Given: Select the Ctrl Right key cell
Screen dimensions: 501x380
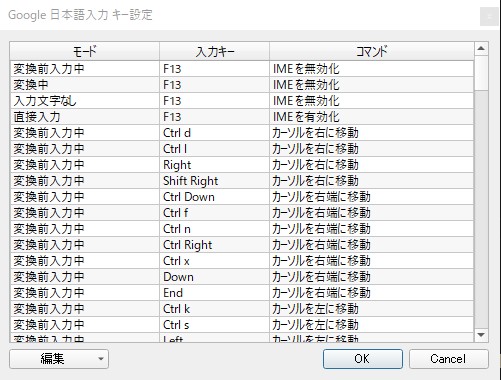Looking at the screenshot, I should pyautogui.click(x=214, y=245).
